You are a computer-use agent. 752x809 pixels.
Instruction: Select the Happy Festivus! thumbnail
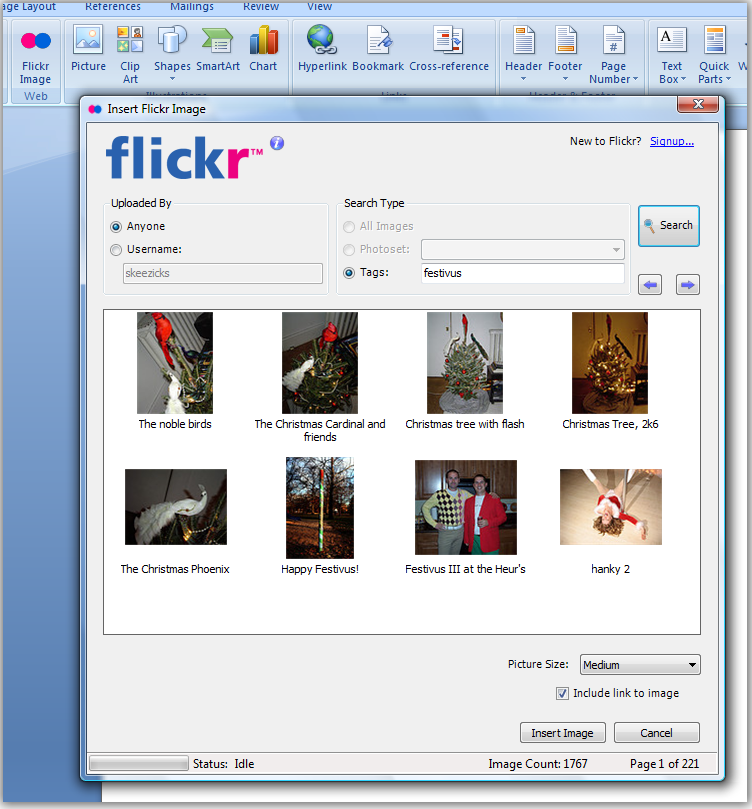click(320, 508)
